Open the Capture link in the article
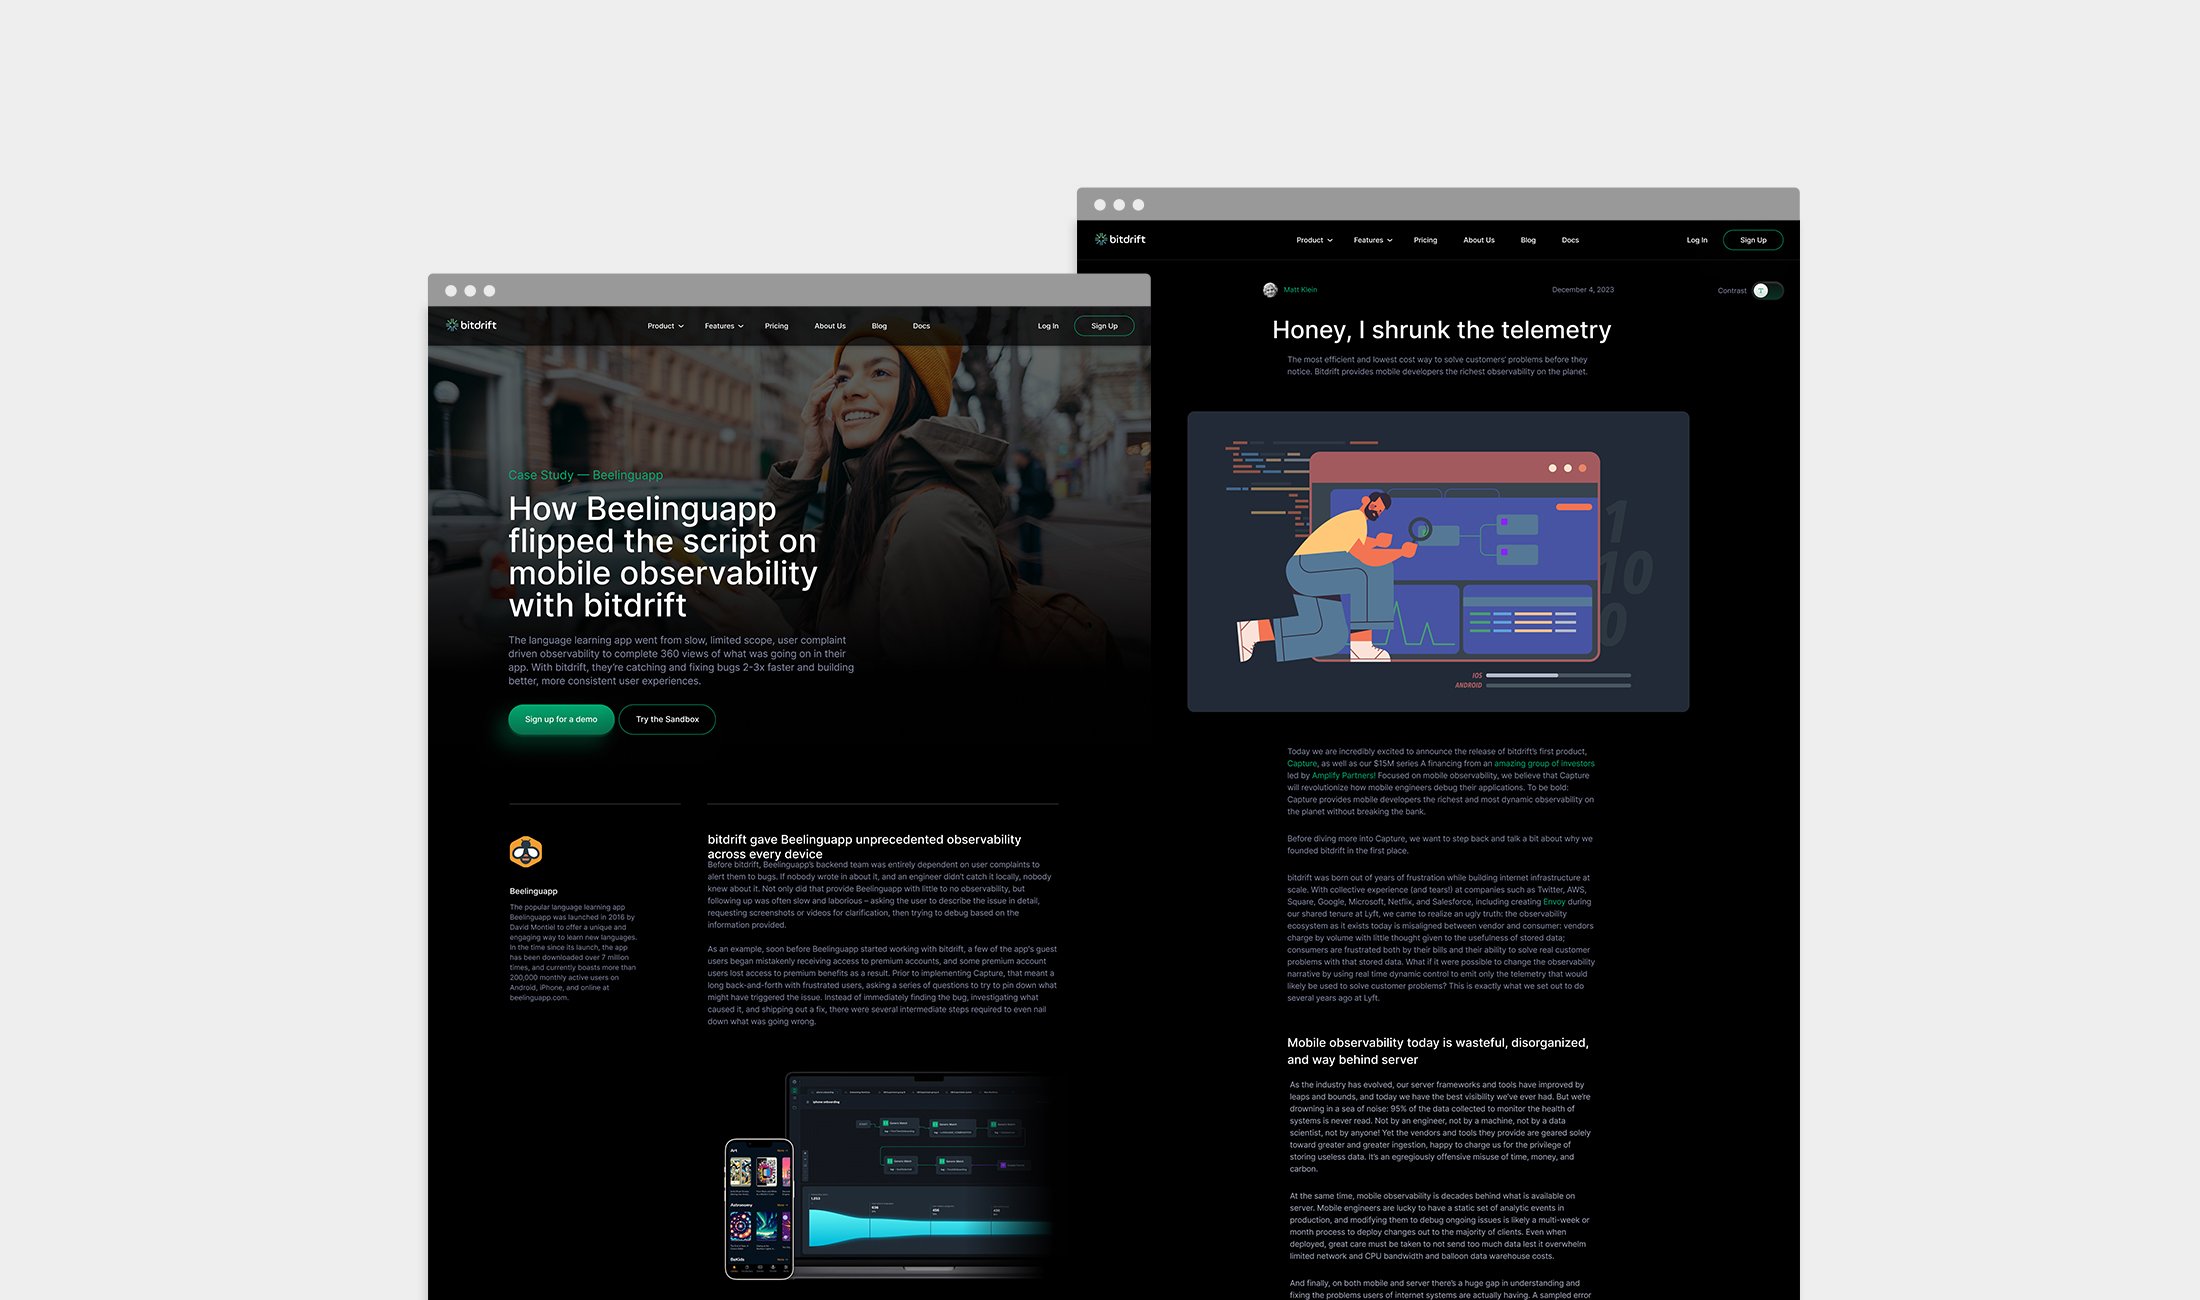 click(x=1302, y=764)
